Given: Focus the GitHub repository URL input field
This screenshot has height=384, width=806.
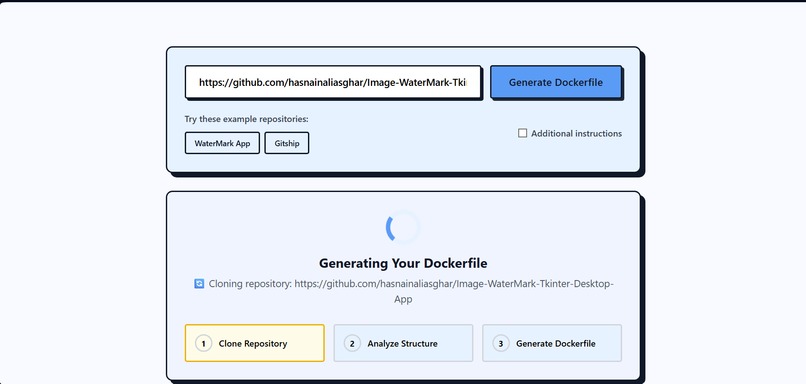Looking at the screenshot, I should [x=333, y=82].
